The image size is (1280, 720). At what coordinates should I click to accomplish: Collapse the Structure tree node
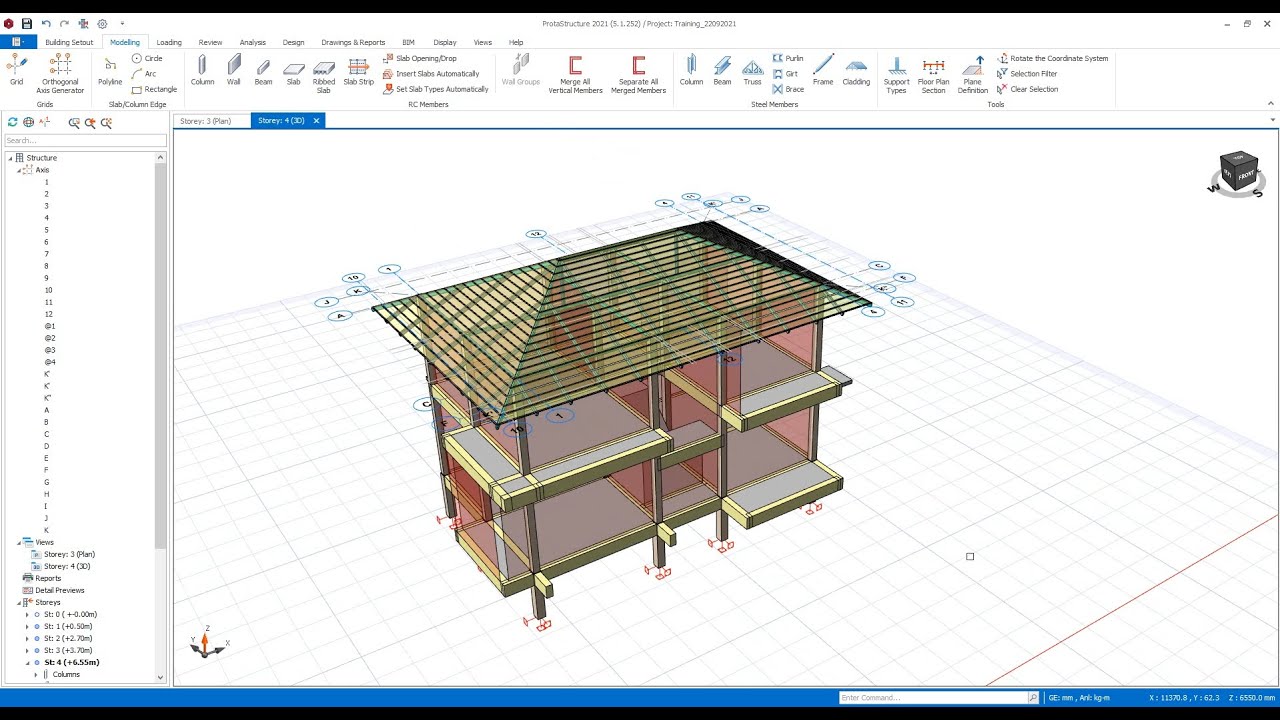point(10,158)
